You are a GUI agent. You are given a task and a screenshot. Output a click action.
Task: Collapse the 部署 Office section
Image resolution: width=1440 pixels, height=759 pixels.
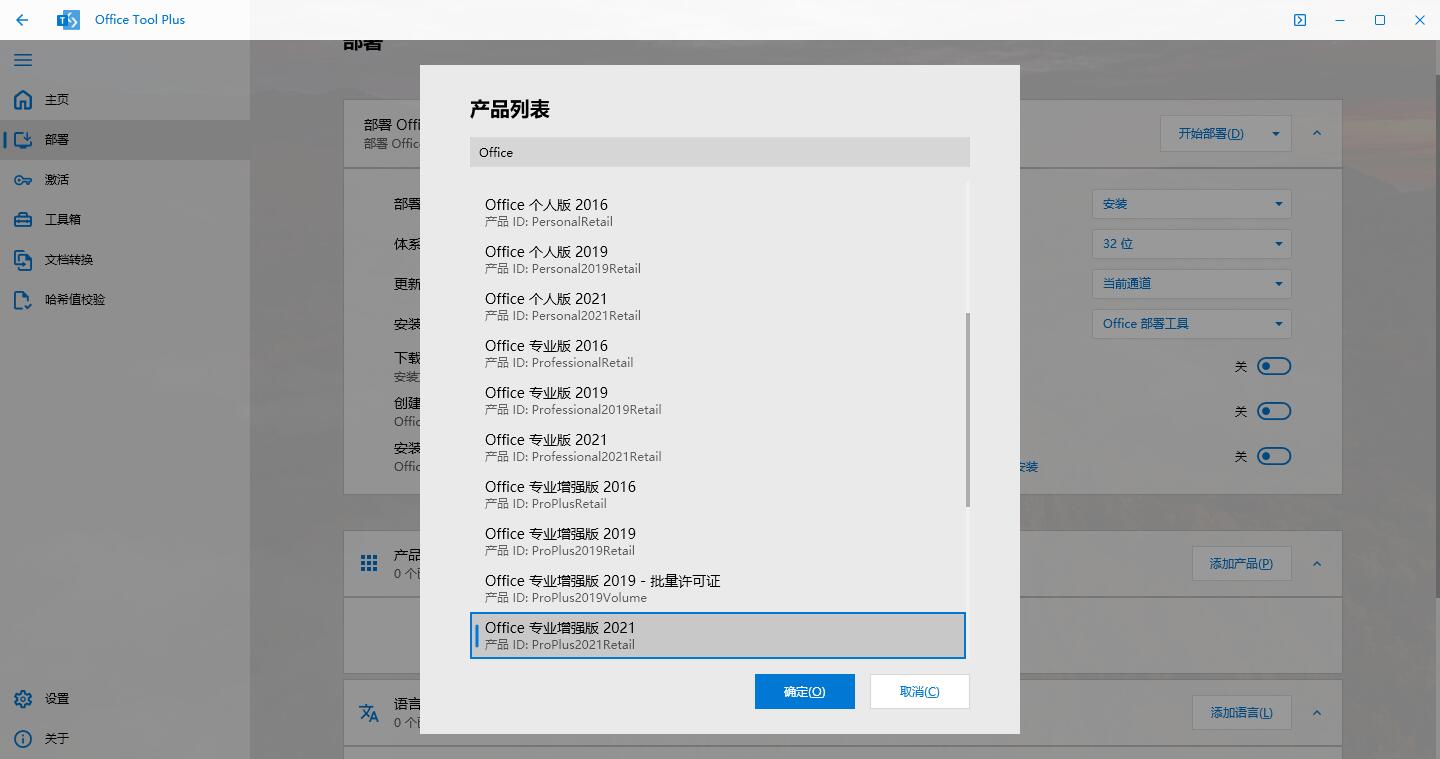click(x=1317, y=133)
